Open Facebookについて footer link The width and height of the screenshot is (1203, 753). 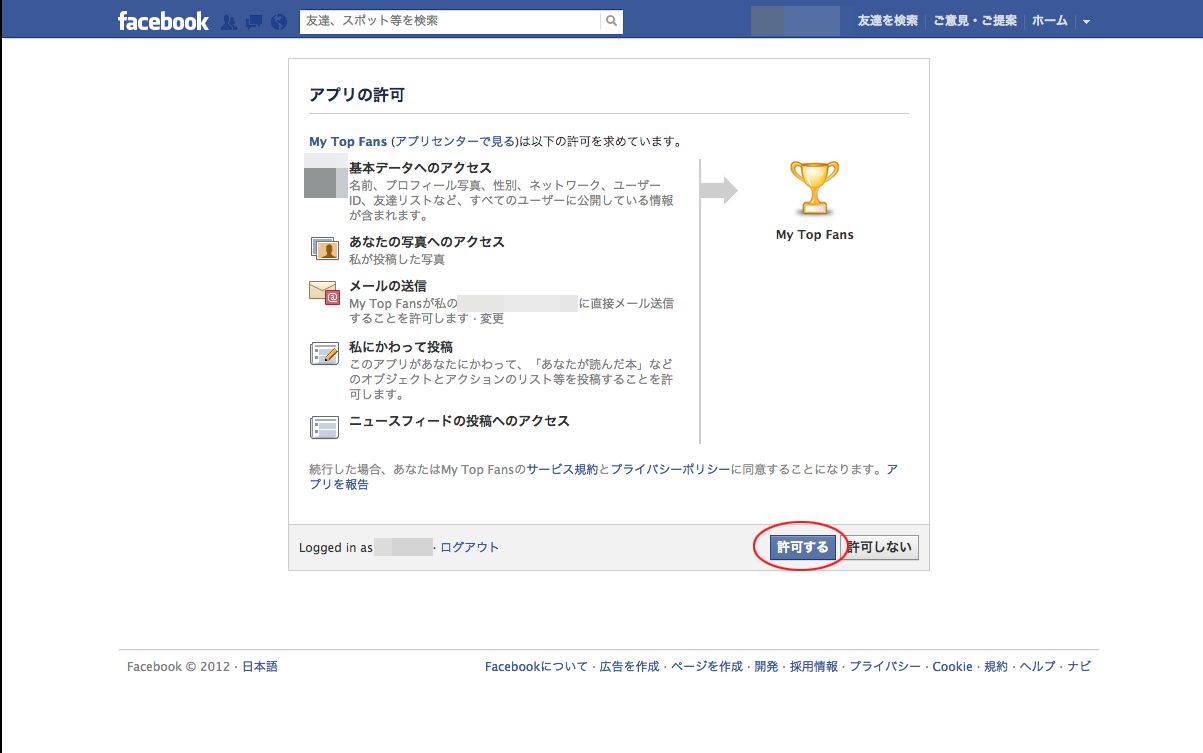point(536,667)
